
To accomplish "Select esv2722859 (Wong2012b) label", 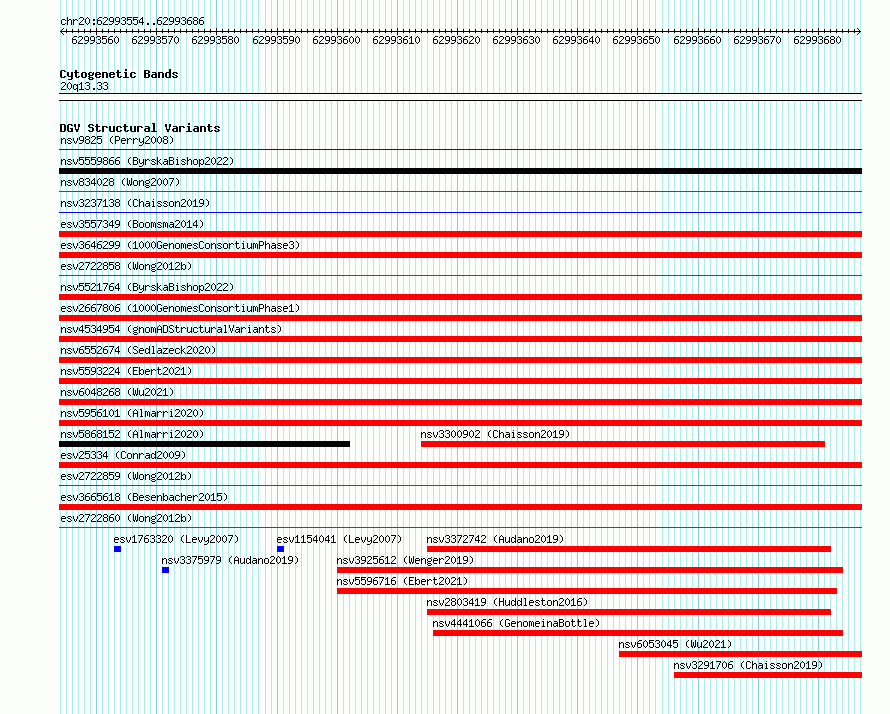I will 126,476.
